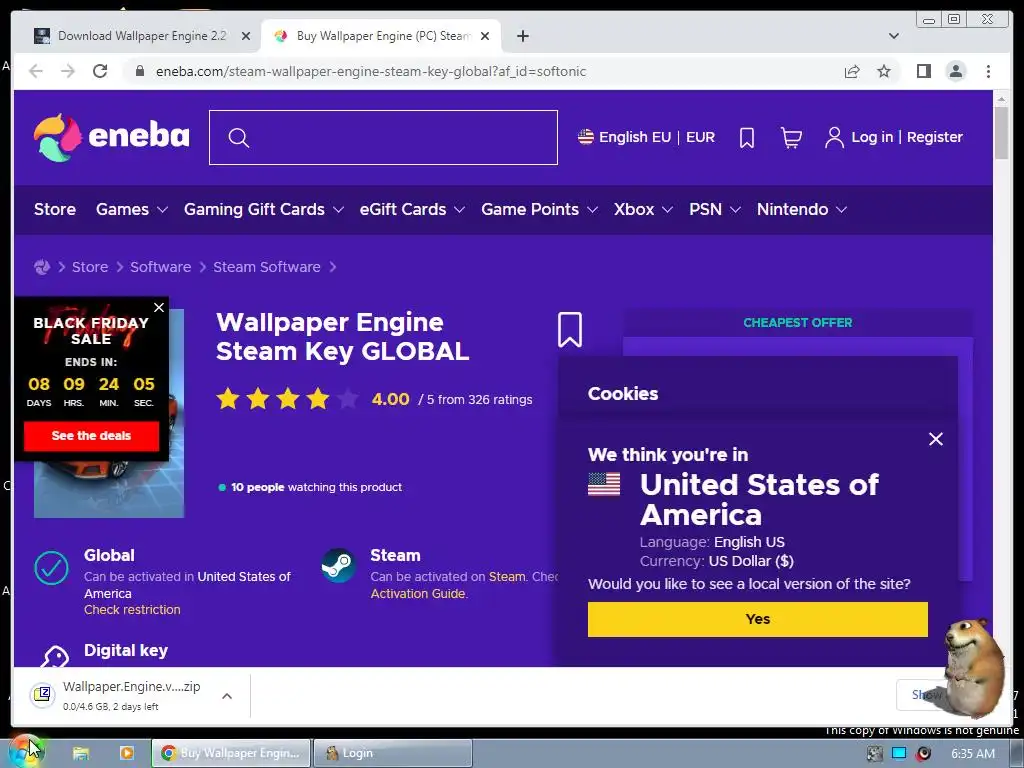Click the Global checkmark icon

[51, 568]
